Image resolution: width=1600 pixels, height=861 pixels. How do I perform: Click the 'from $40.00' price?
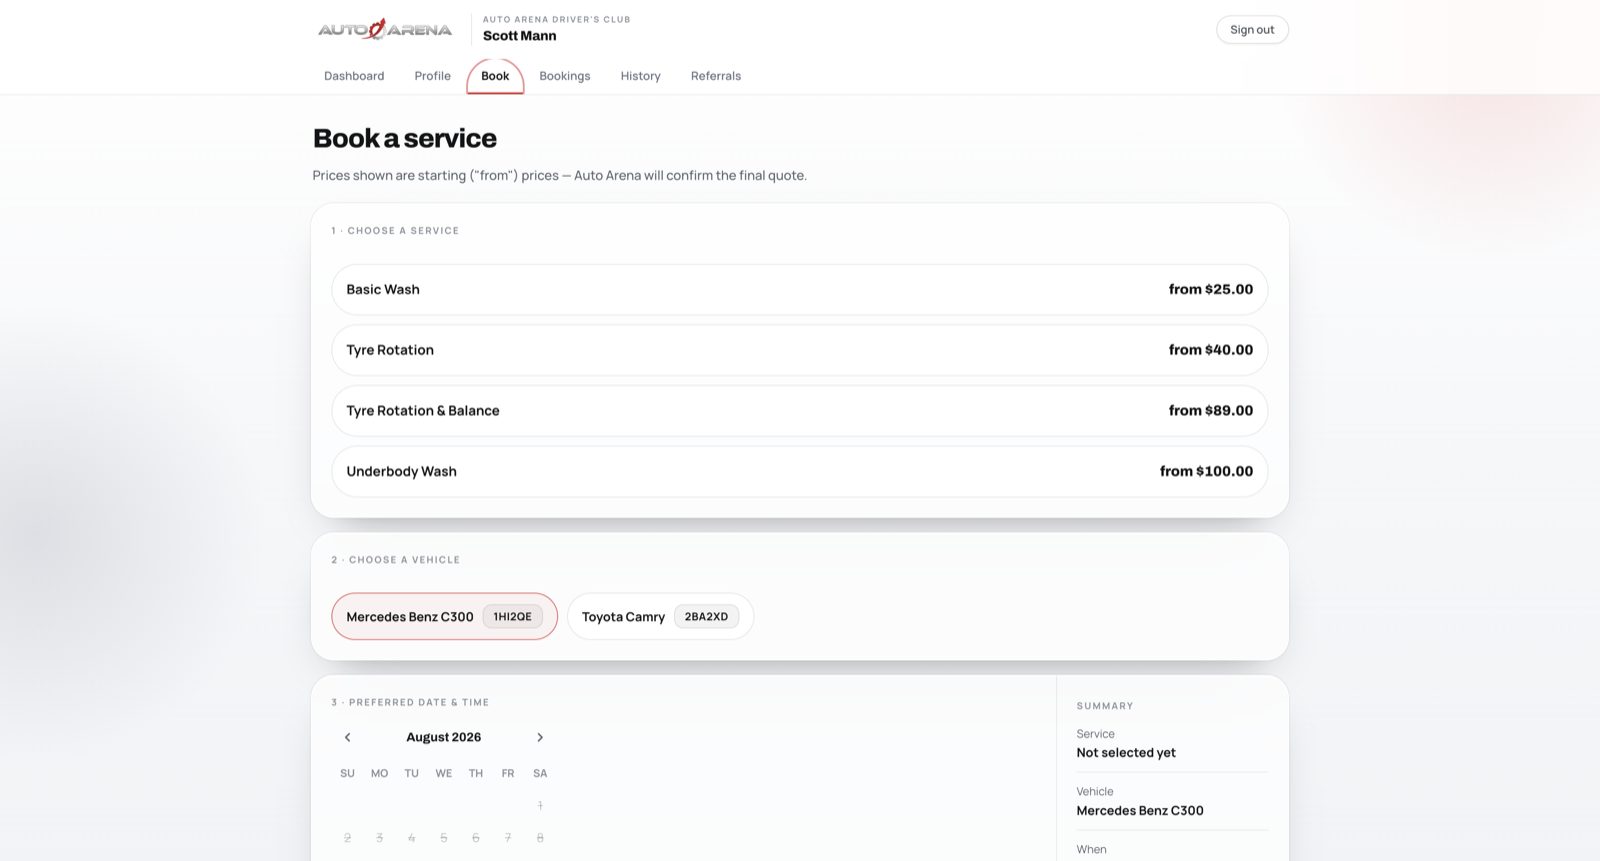[1211, 350]
